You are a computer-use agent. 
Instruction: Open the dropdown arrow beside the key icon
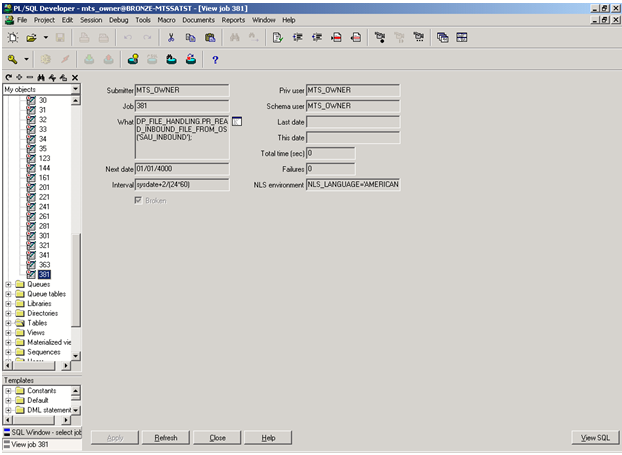(x=26, y=60)
